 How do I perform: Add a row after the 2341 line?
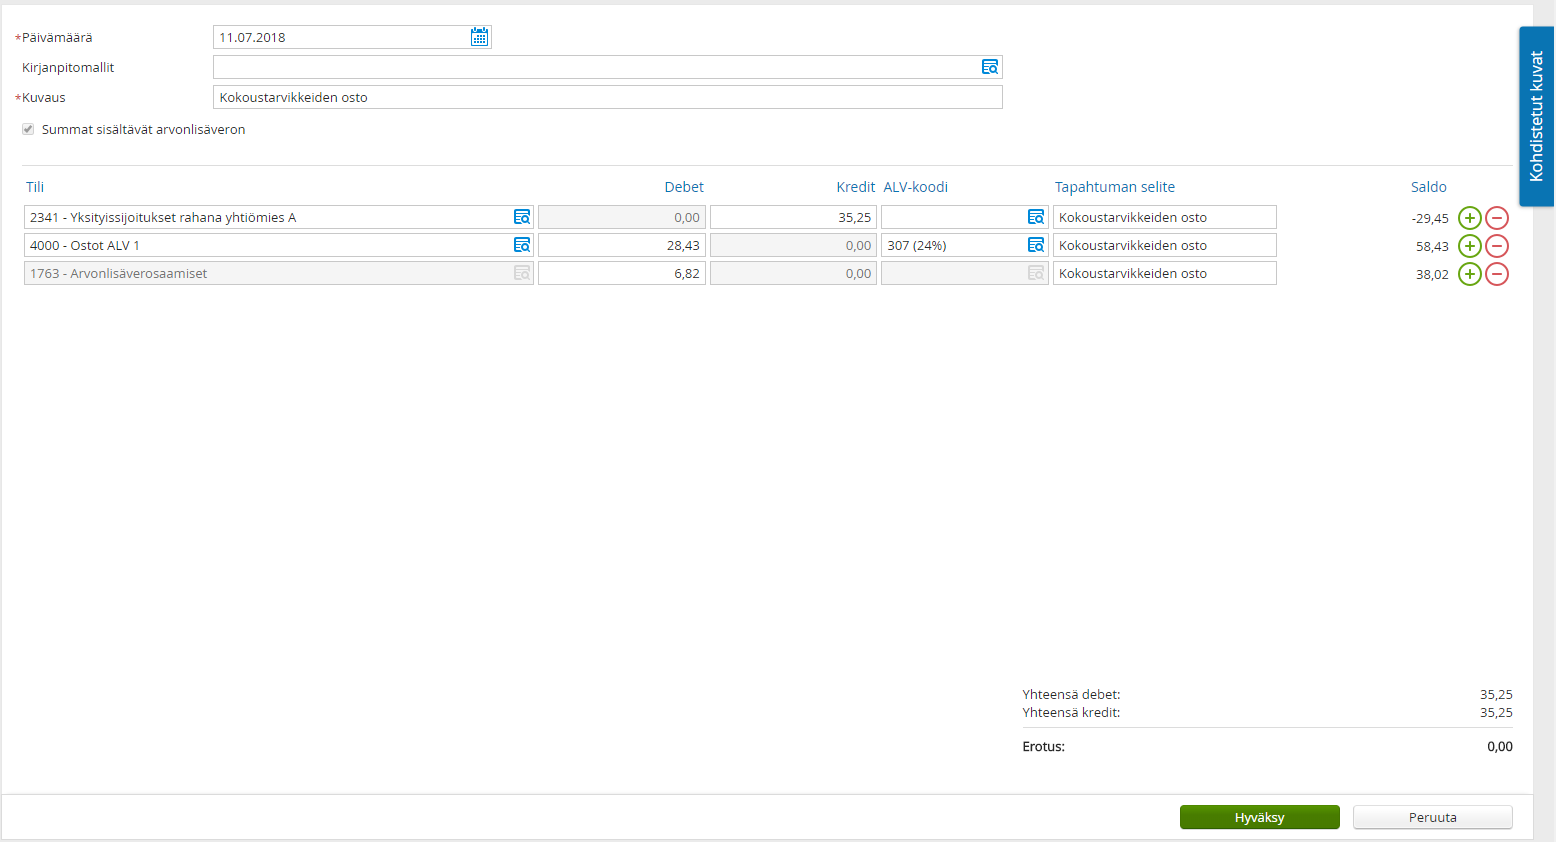click(x=1469, y=218)
